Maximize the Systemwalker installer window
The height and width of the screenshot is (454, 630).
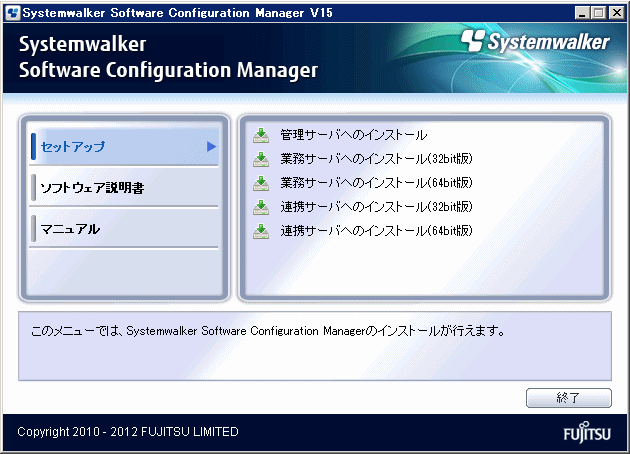598,13
